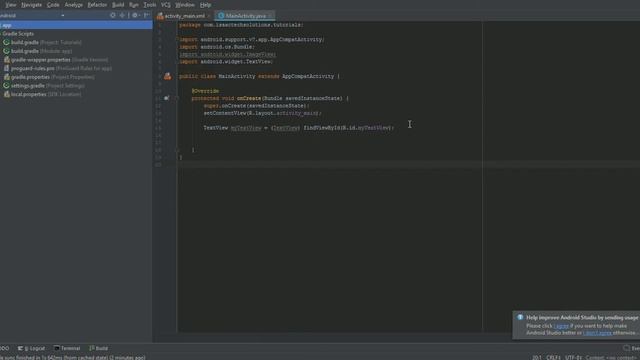This screenshot has height=360, width=640.
Task: Open the Analyze menu
Action: pos(73,5)
